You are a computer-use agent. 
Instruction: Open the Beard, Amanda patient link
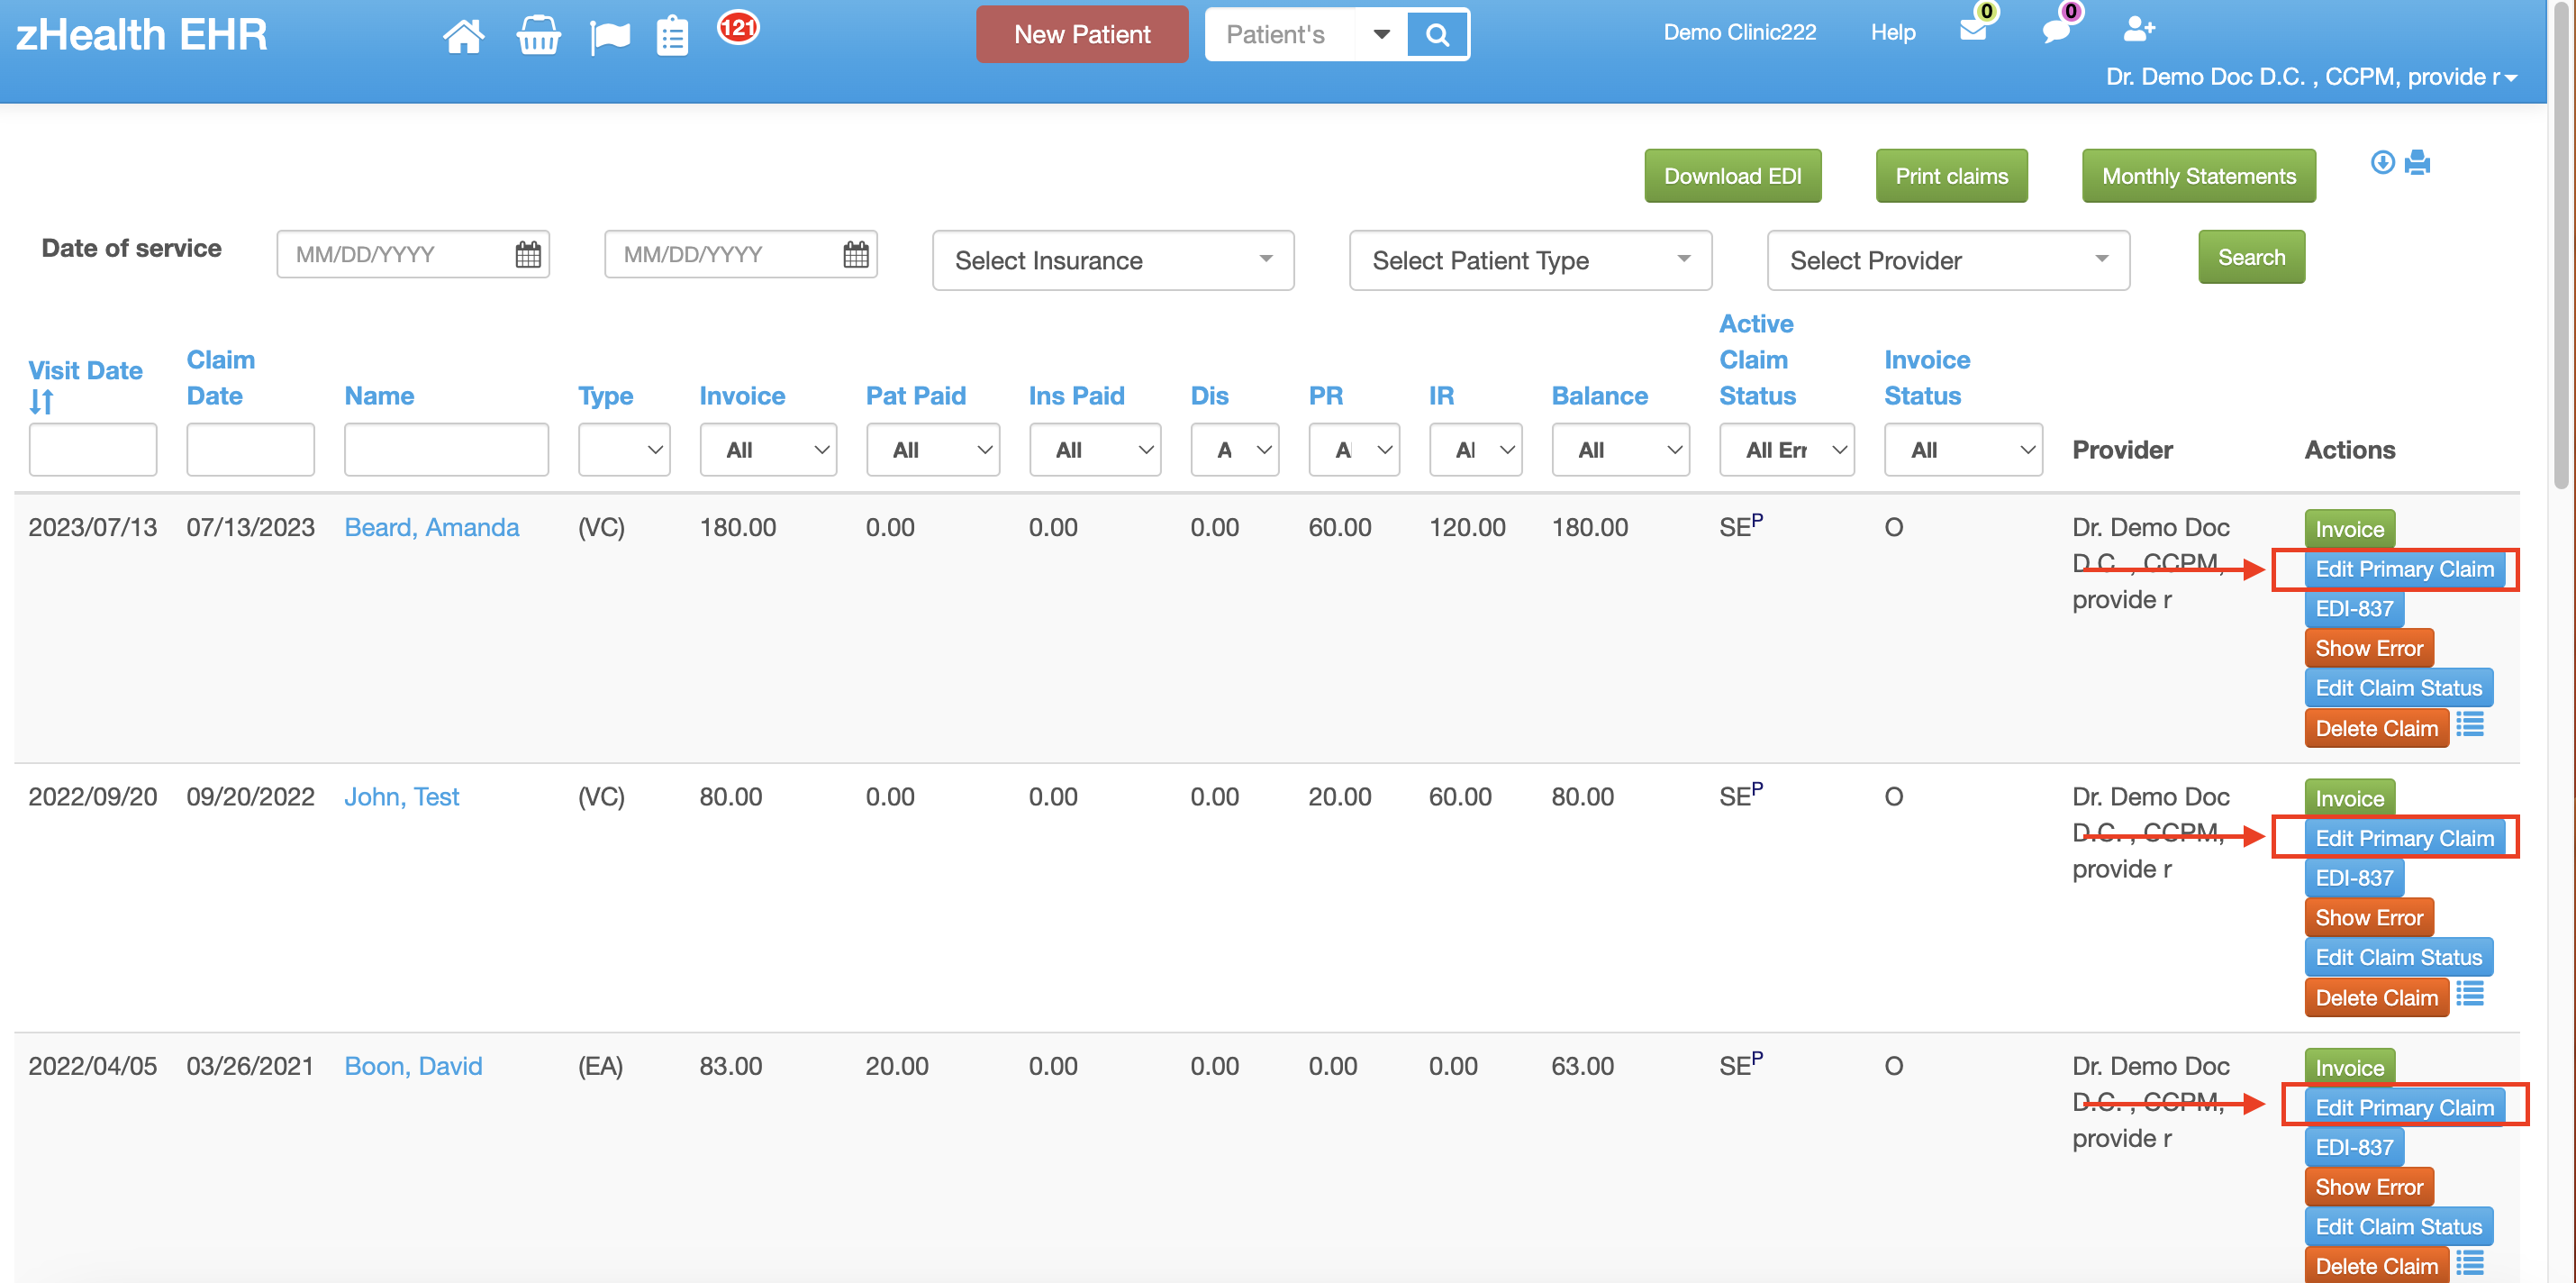click(431, 527)
